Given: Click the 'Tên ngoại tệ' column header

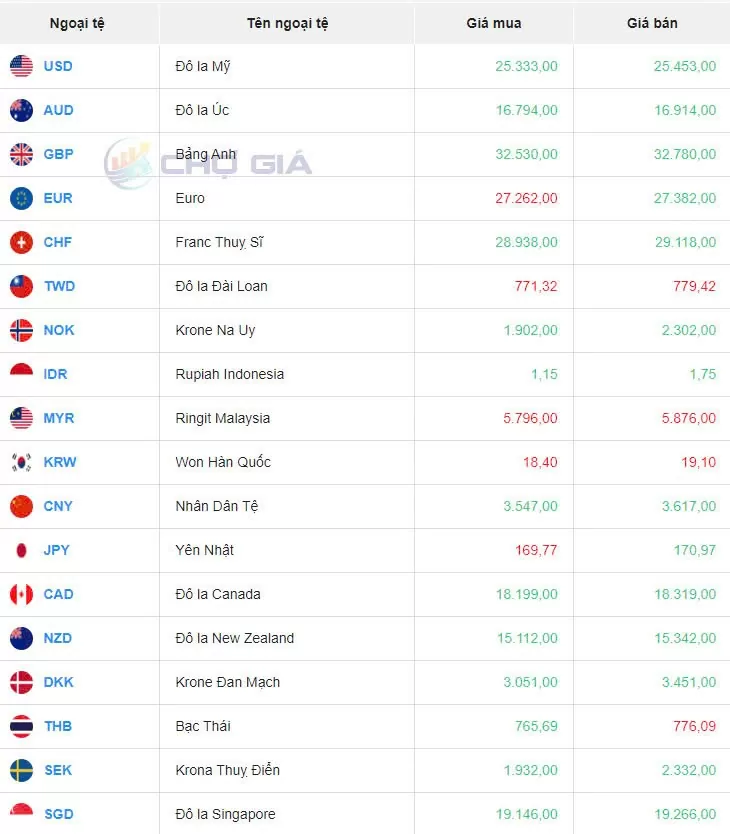Looking at the screenshot, I should [x=287, y=23].
